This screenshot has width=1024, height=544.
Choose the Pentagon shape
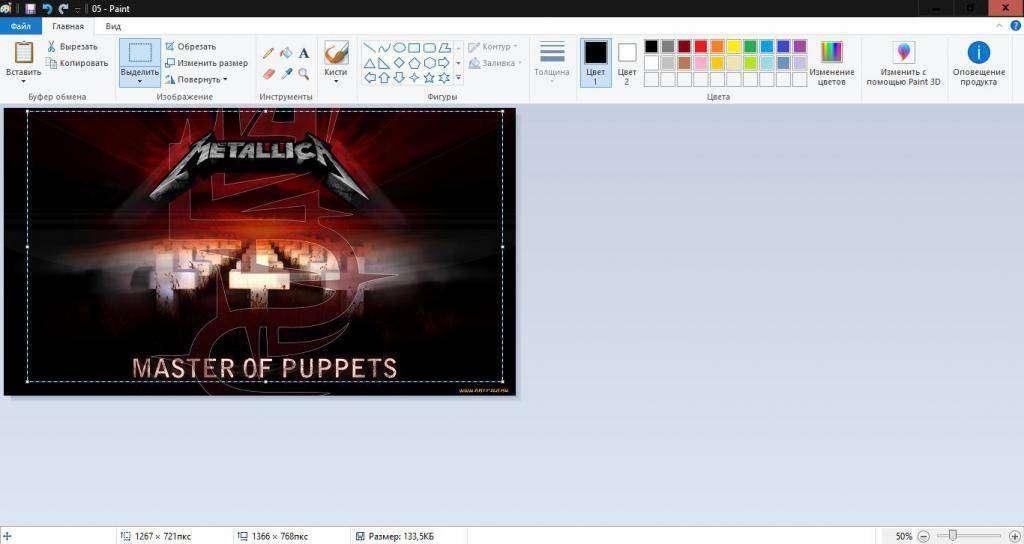pos(414,63)
